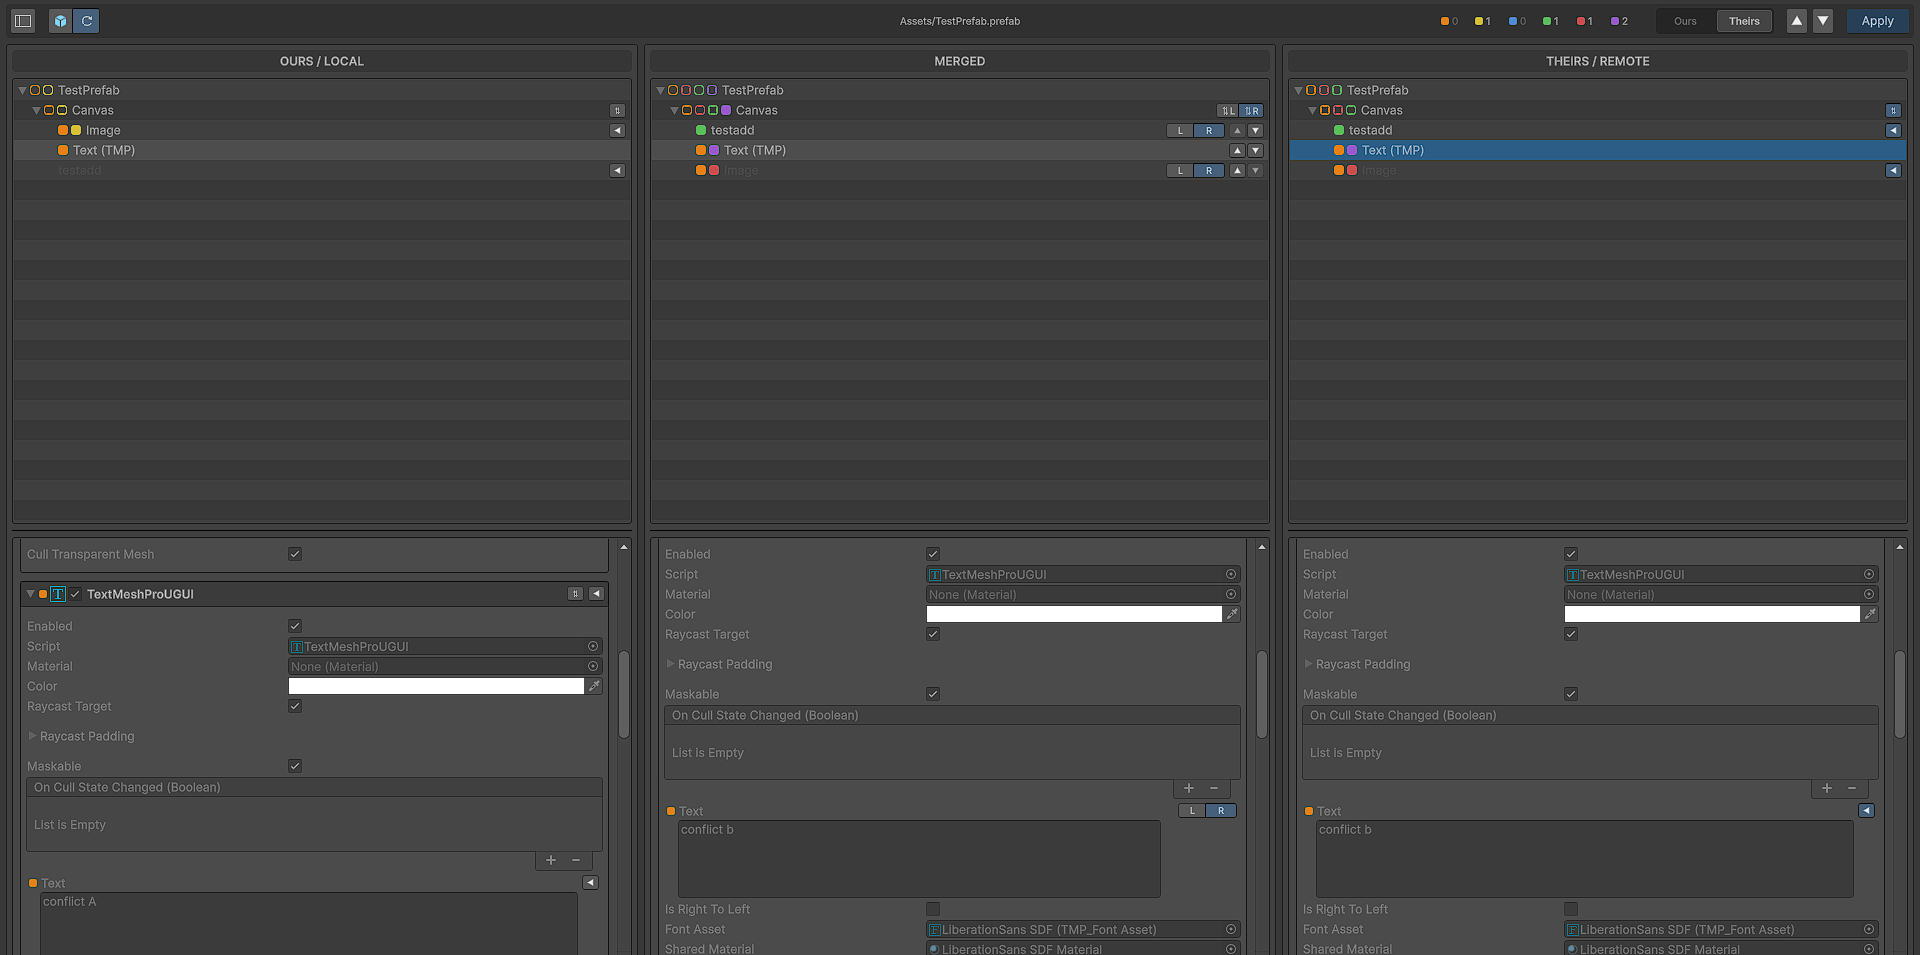Move Merged Text (TMP) row up
This screenshot has width=1920, height=955.
click(1237, 151)
